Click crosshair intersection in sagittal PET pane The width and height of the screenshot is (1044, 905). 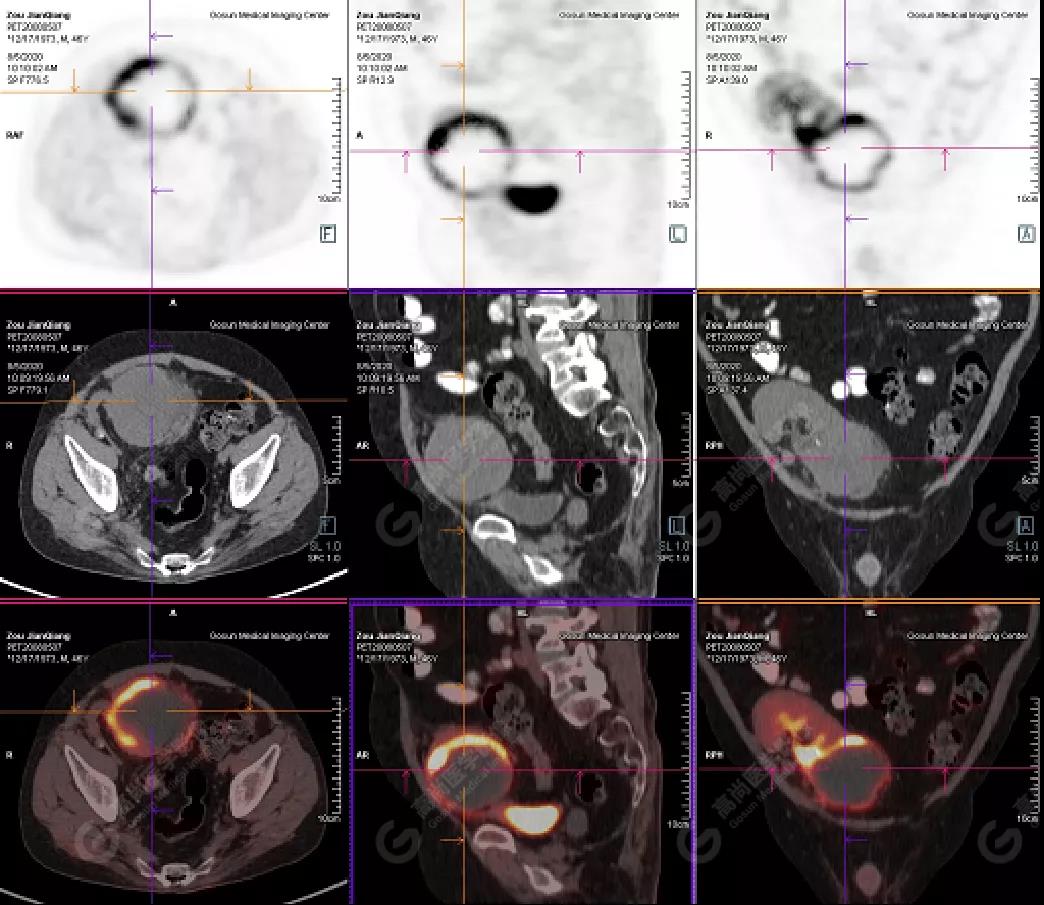464,151
